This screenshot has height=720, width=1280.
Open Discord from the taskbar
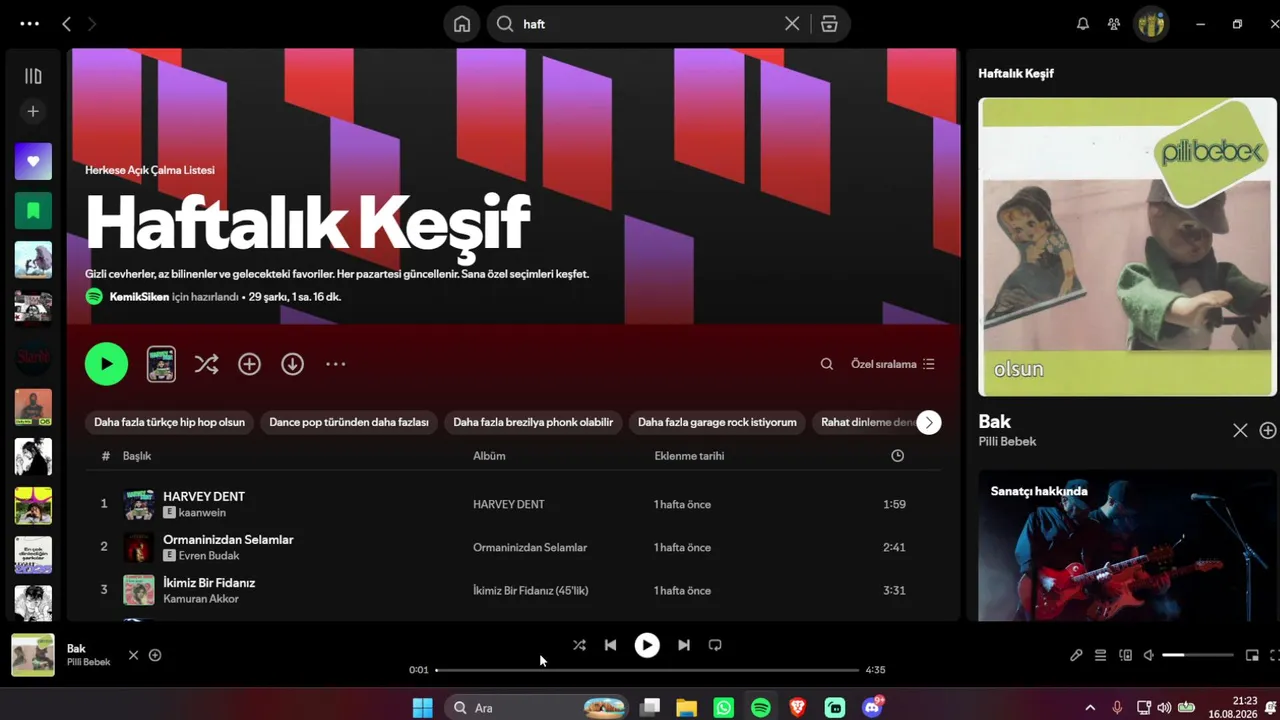click(x=872, y=708)
